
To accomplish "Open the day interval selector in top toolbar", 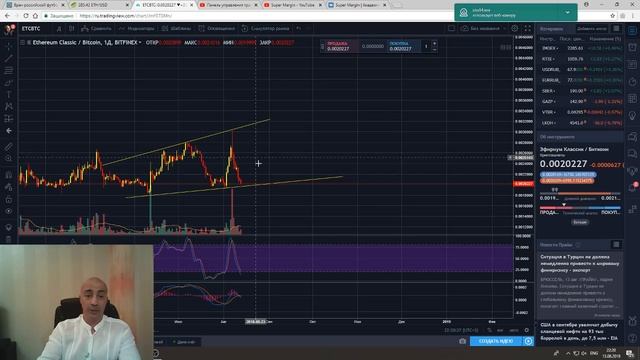I will [x=59, y=29].
